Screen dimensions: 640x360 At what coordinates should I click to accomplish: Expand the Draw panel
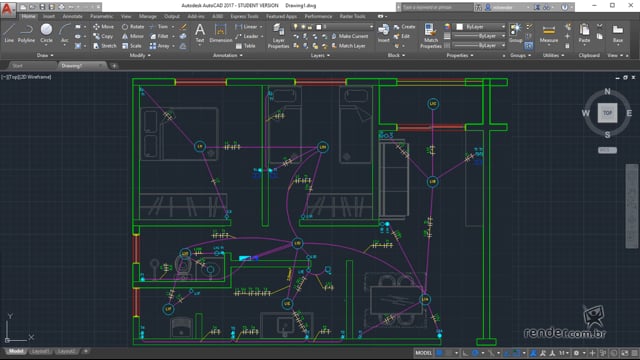tap(45, 55)
